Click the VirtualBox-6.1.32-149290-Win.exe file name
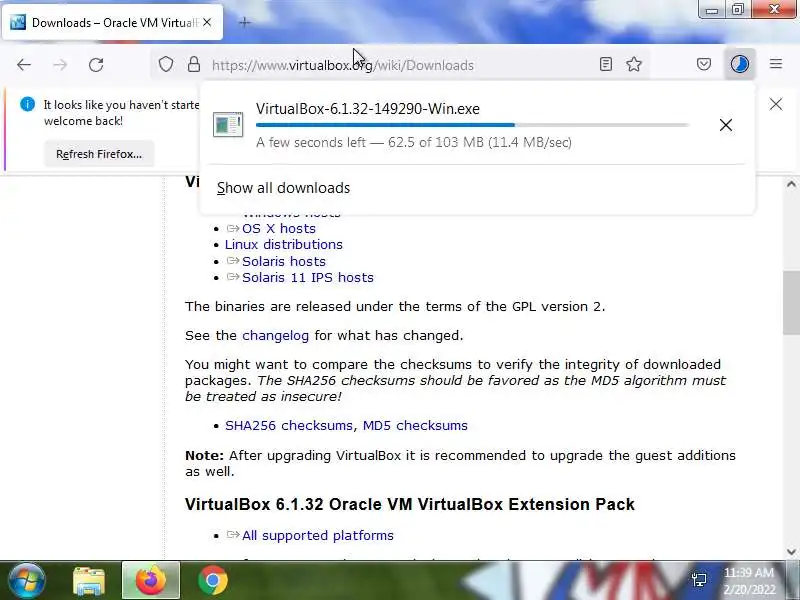 pos(368,109)
